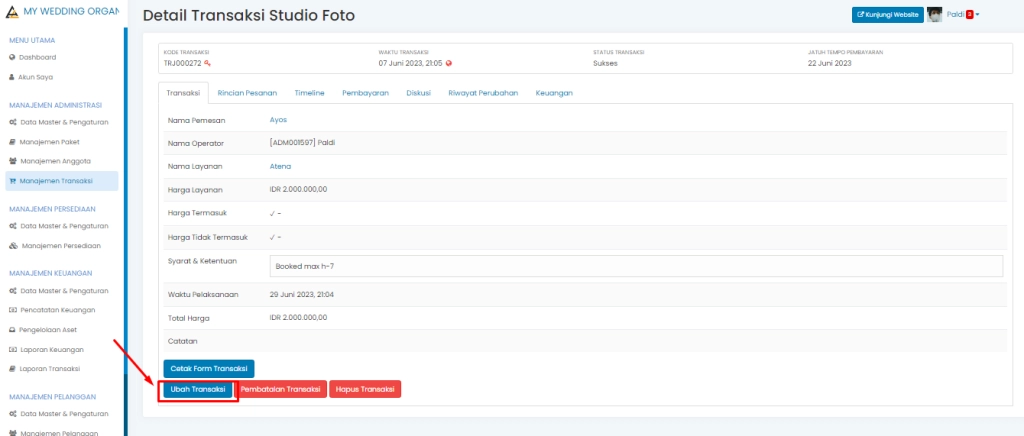The width and height of the screenshot is (1024, 436).
Task: Switch to the Rincian Pesanan tab
Action: coord(249,93)
